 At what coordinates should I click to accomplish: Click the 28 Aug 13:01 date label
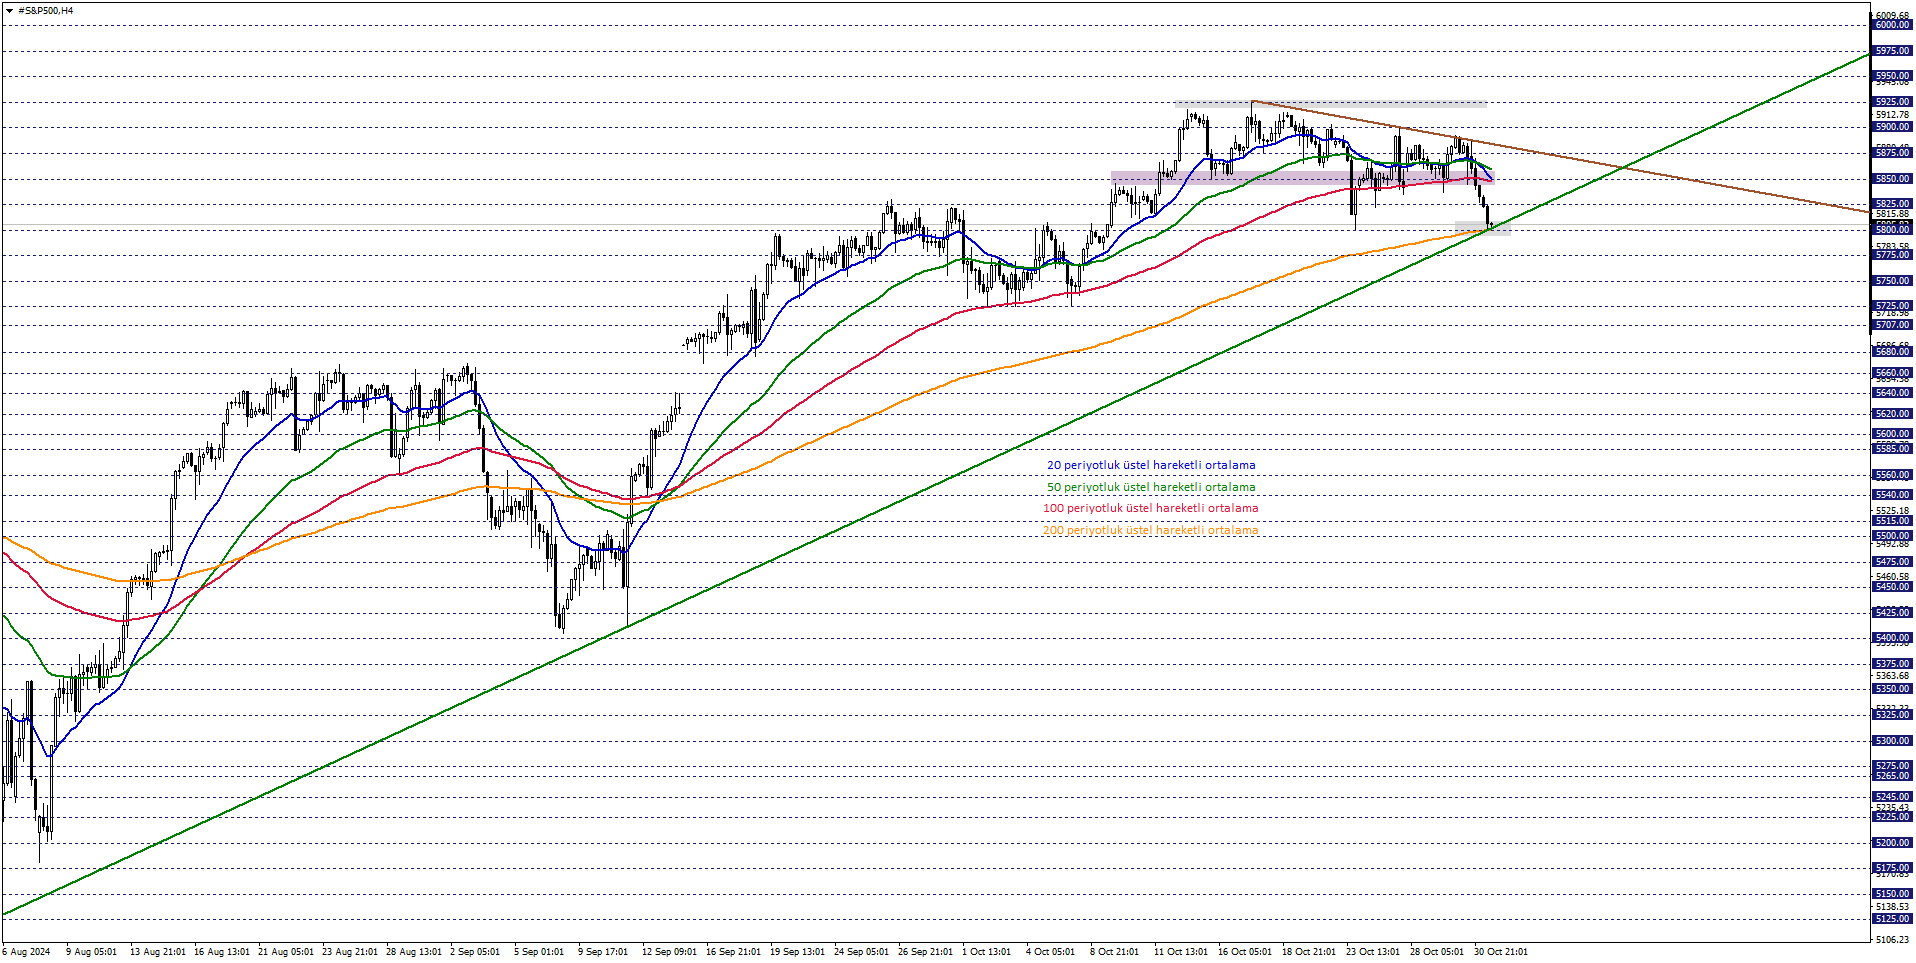(x=414, y=952)
